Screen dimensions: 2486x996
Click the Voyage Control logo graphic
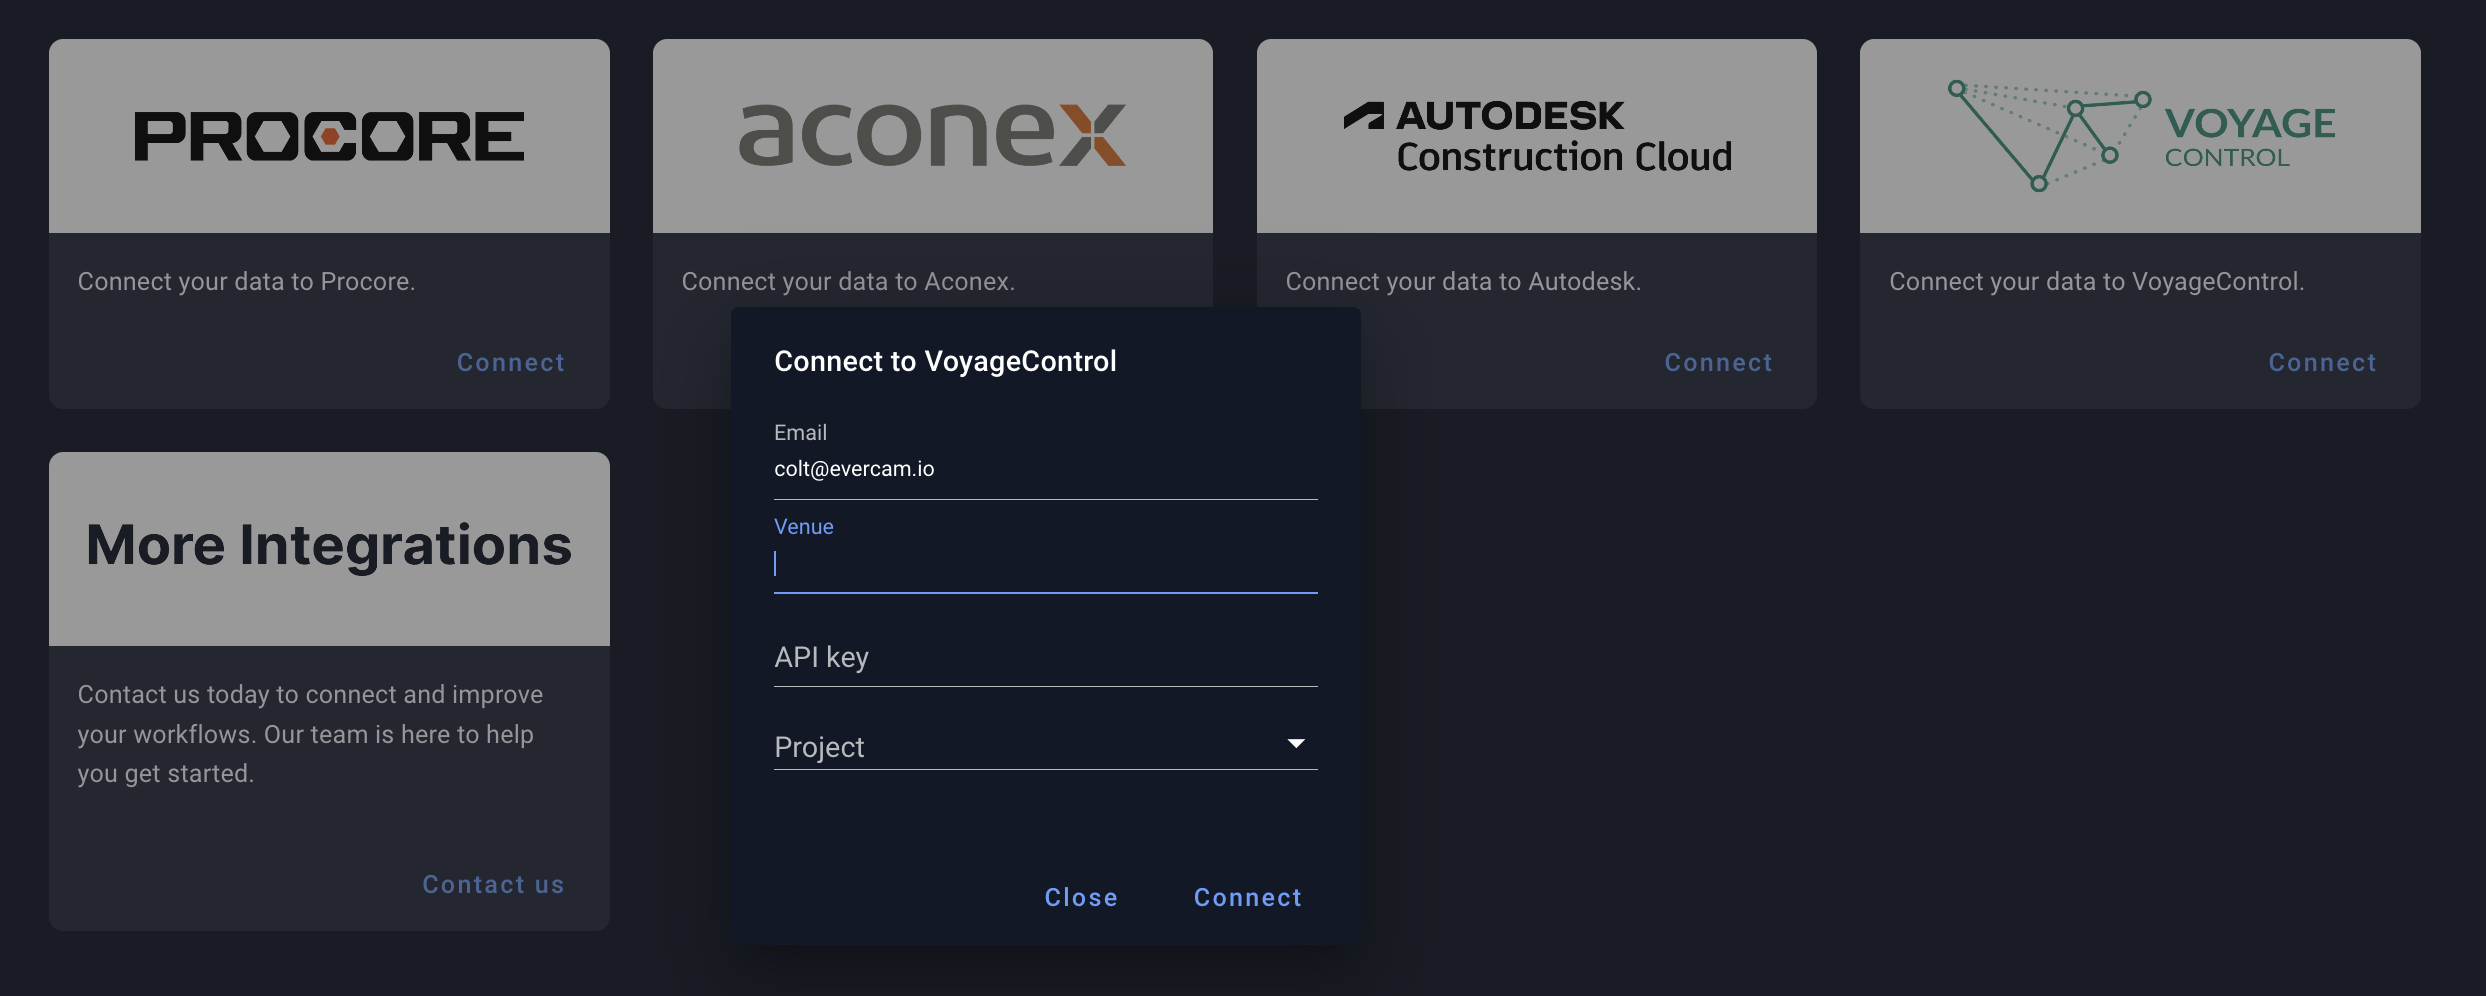2140,136
